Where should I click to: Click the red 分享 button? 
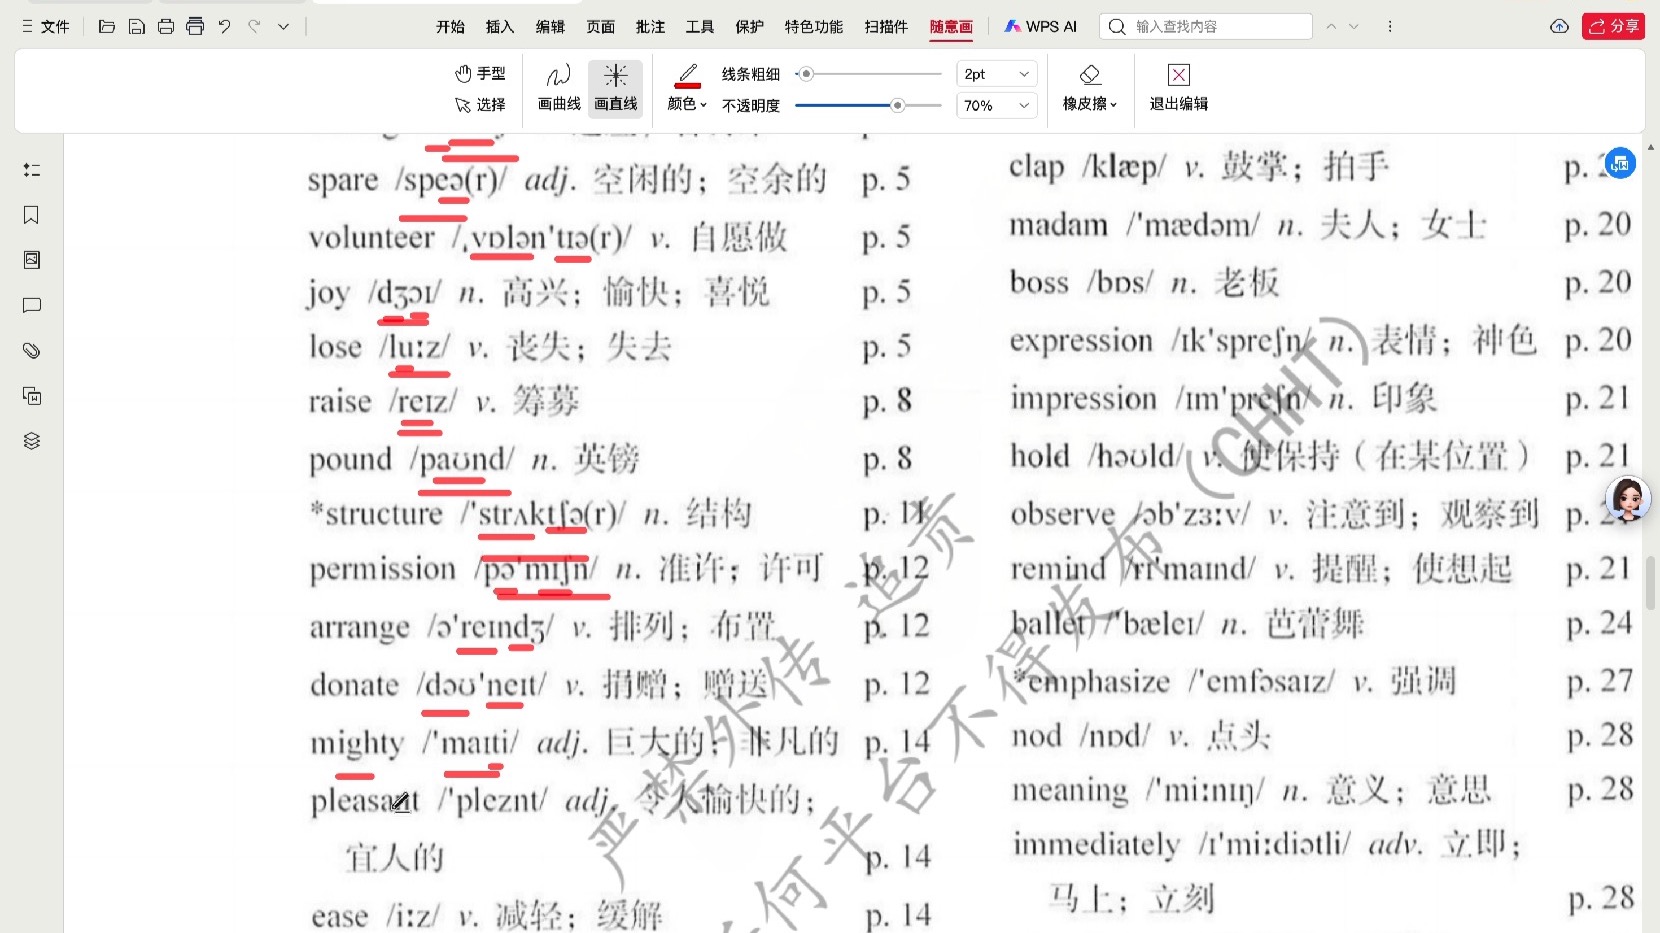(x=1613, y=27)
